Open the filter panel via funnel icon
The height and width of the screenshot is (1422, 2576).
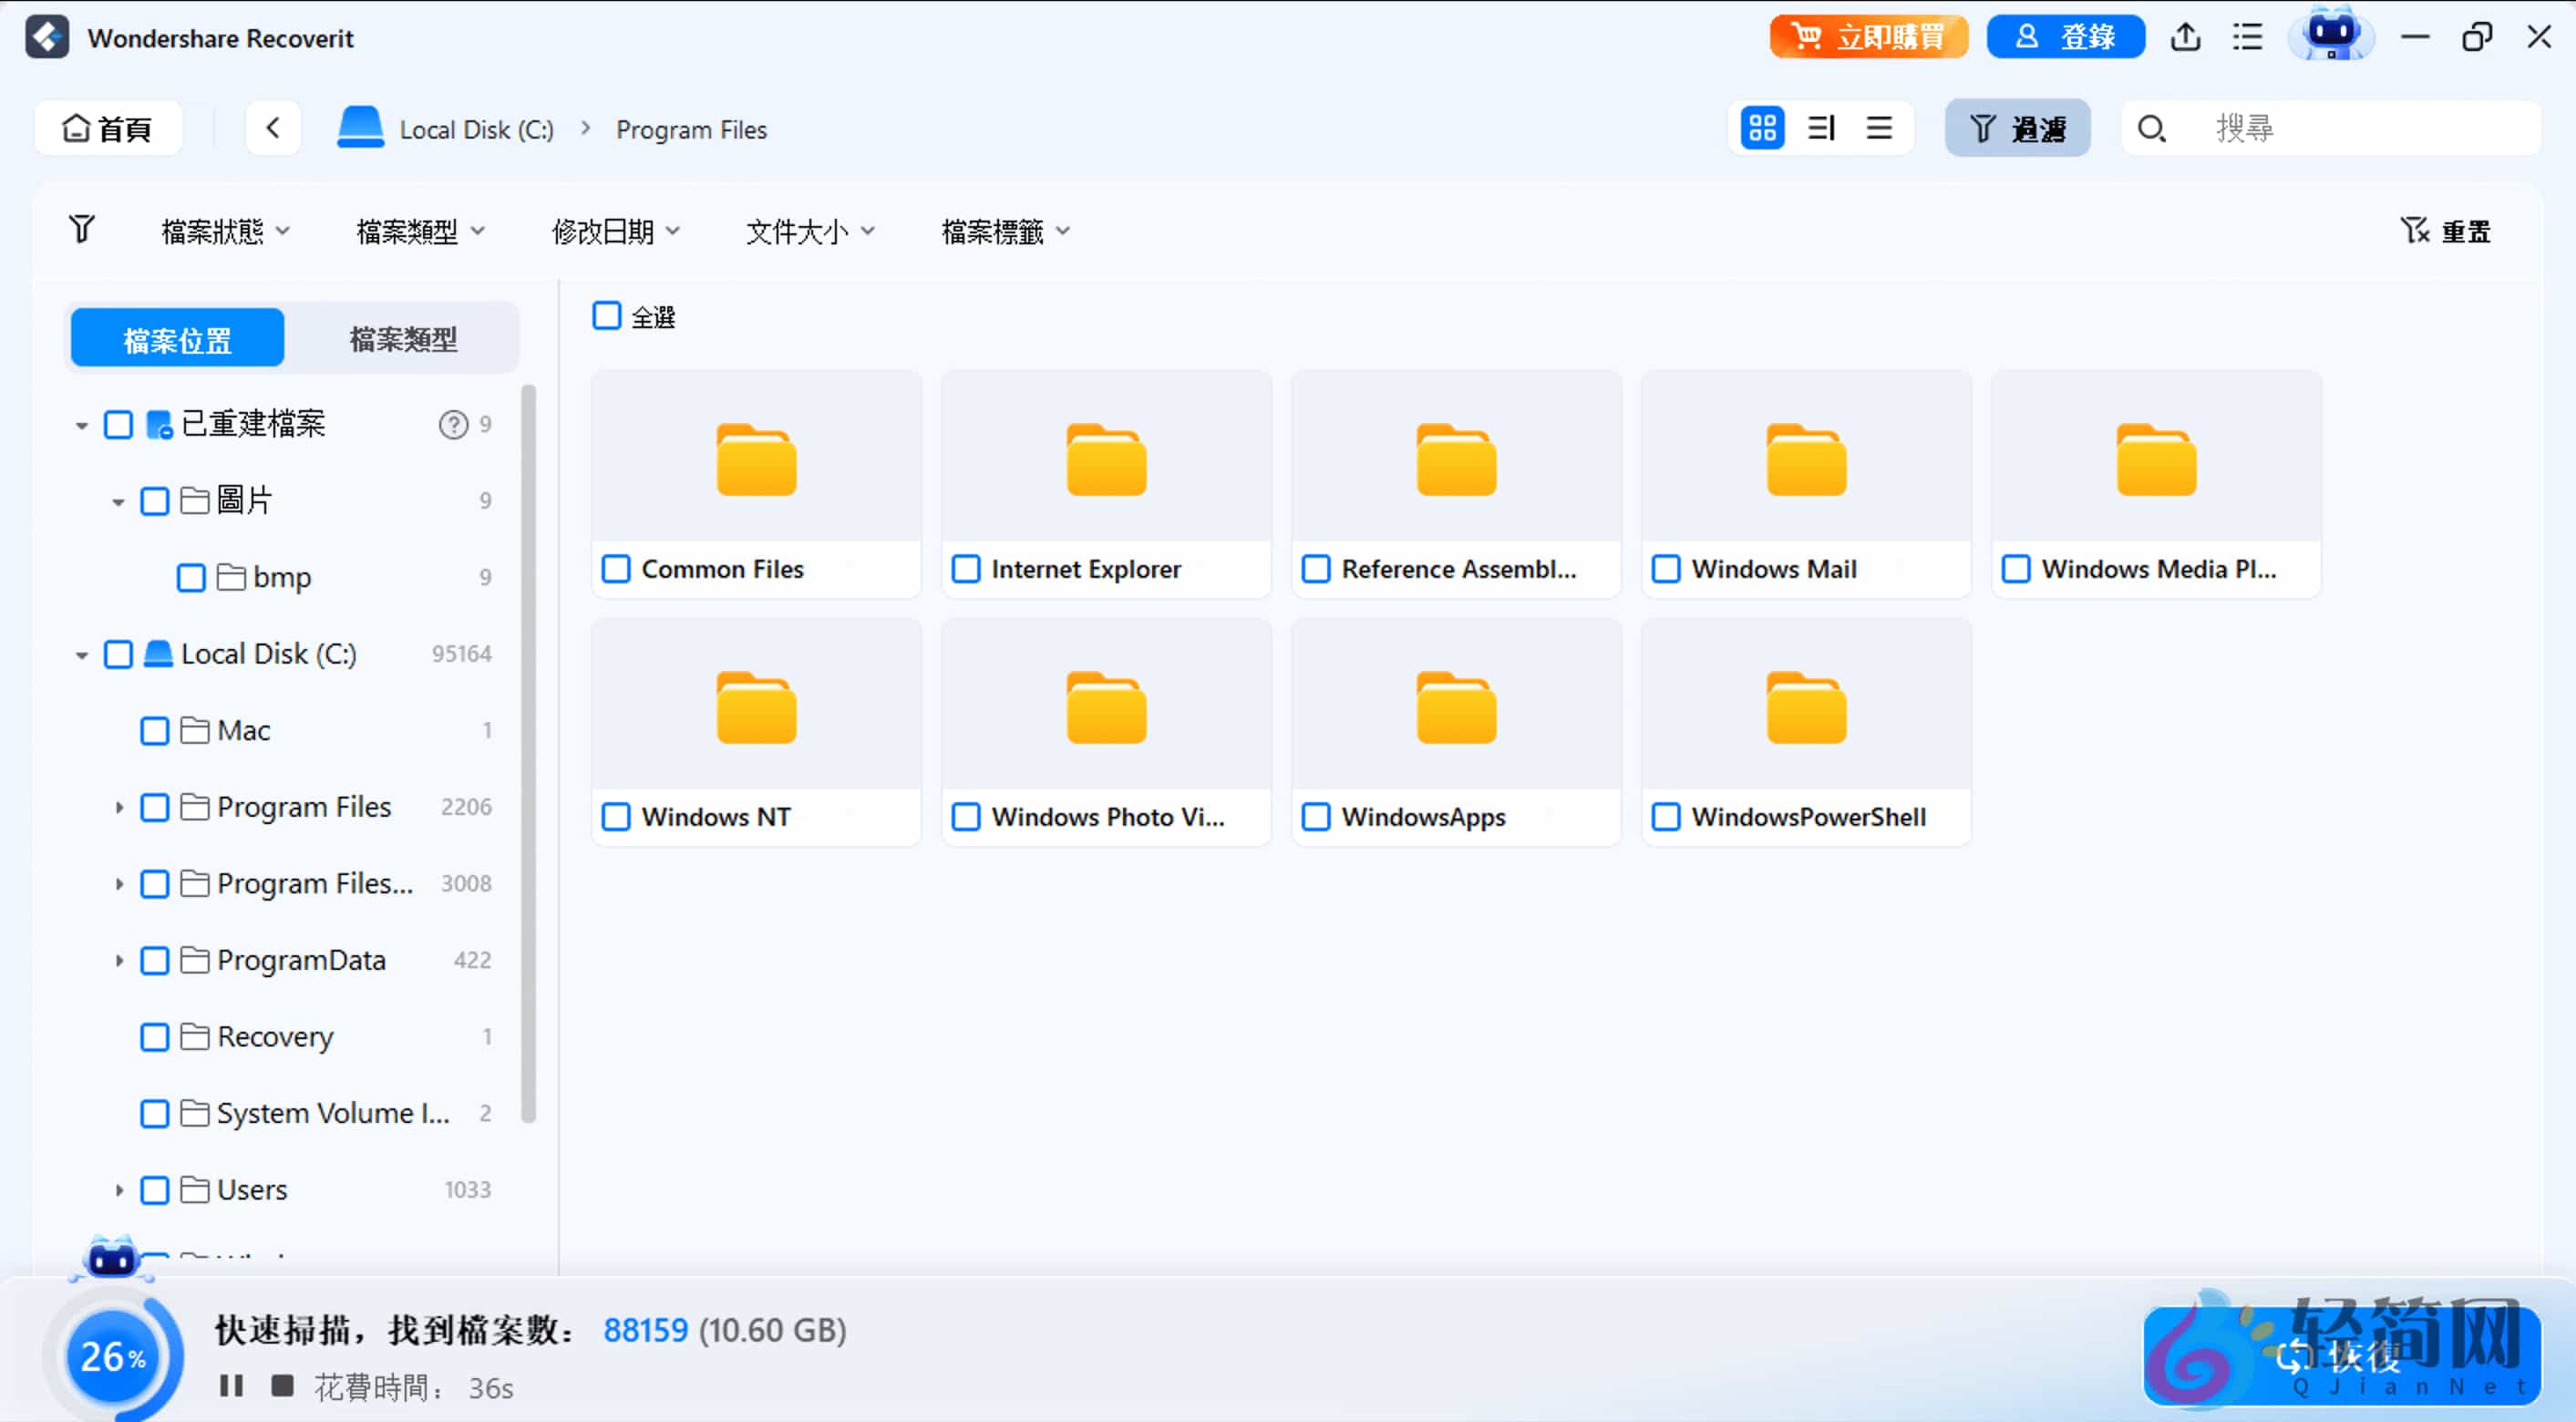pyautogui.click(x=2017, y=128)
